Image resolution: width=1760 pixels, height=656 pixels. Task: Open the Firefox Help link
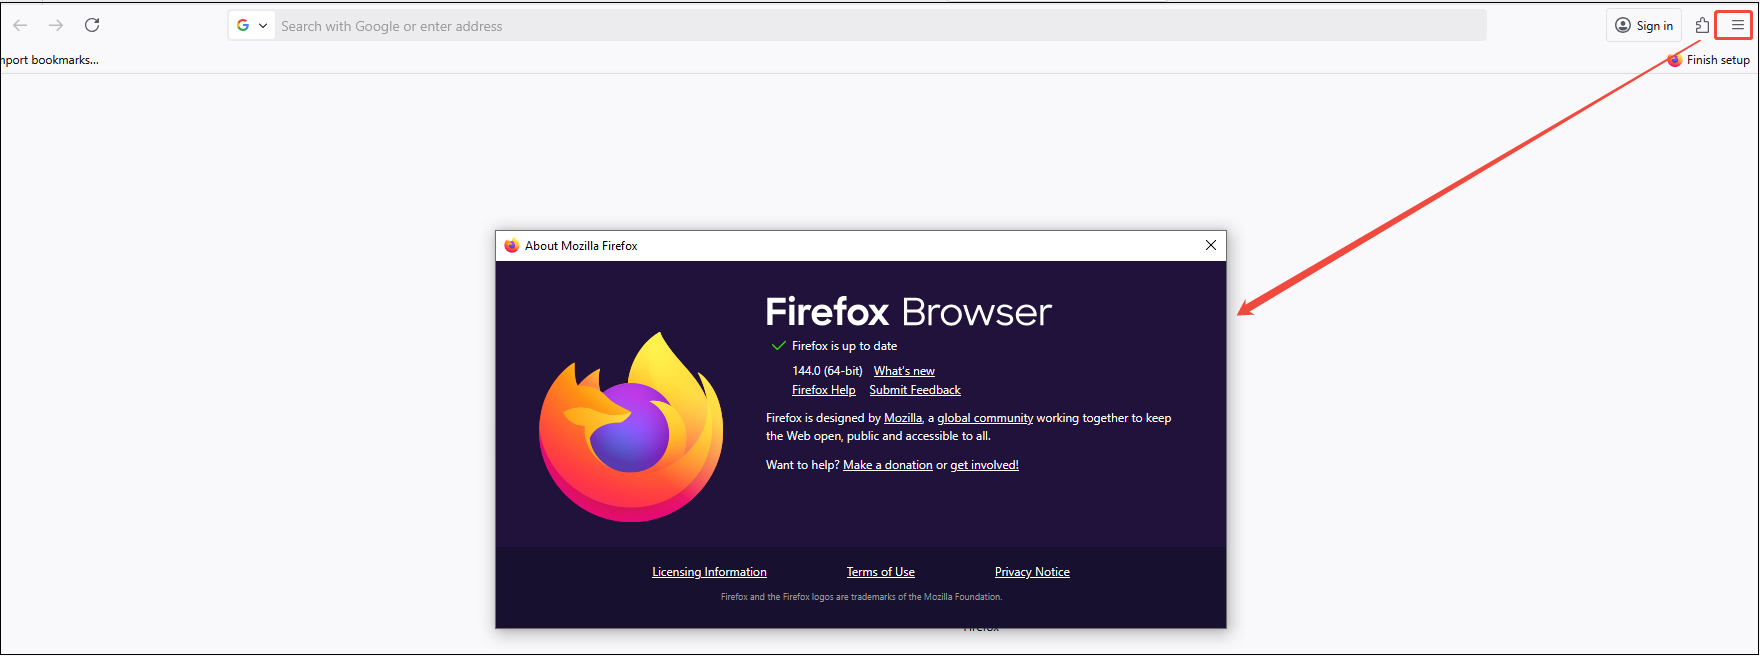point(824,390)
